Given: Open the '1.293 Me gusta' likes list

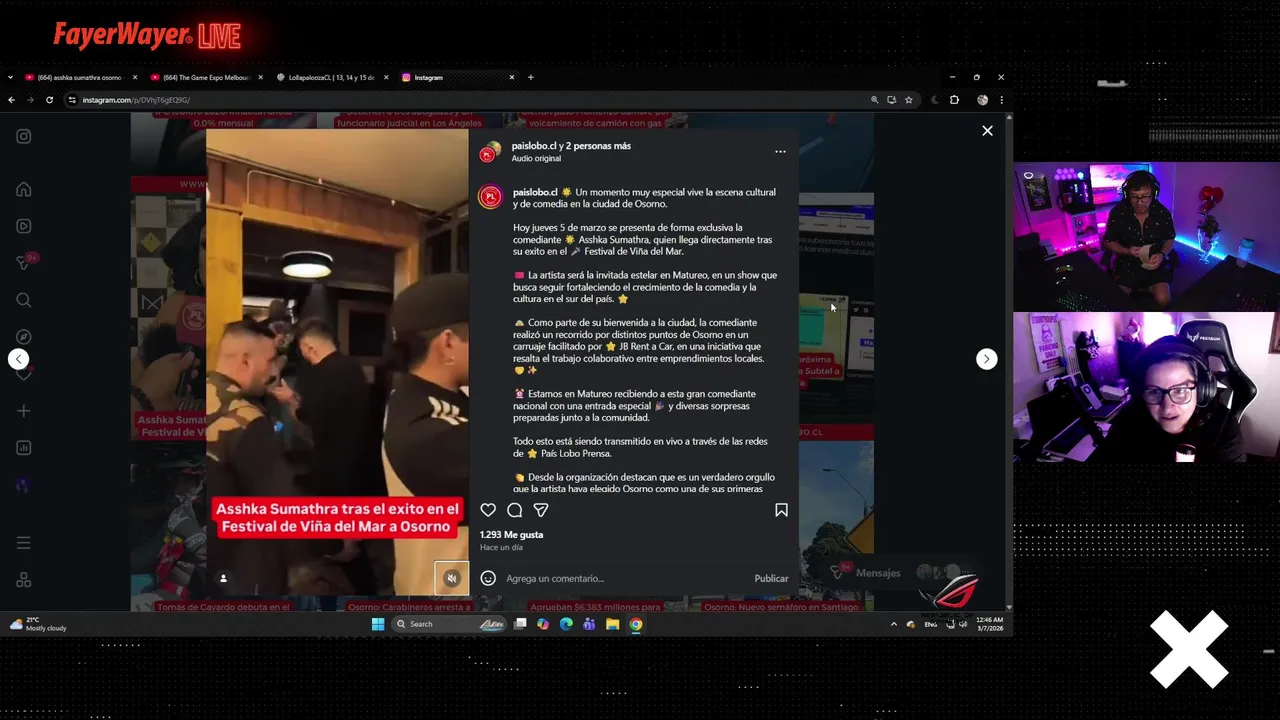Looking at the screenshot, I should [511, 535].
